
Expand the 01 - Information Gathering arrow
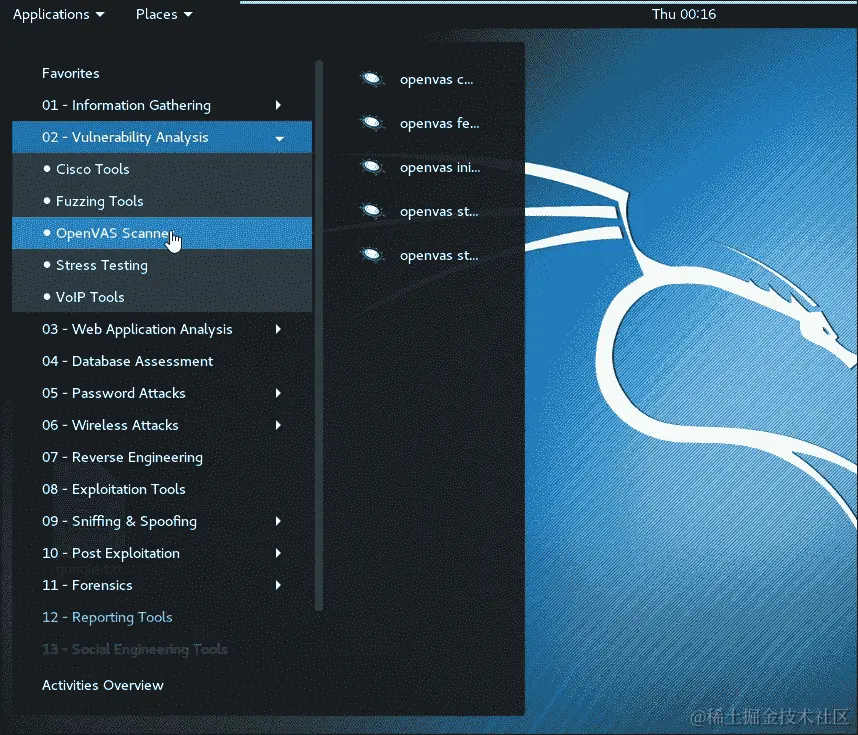click(278, 105)
